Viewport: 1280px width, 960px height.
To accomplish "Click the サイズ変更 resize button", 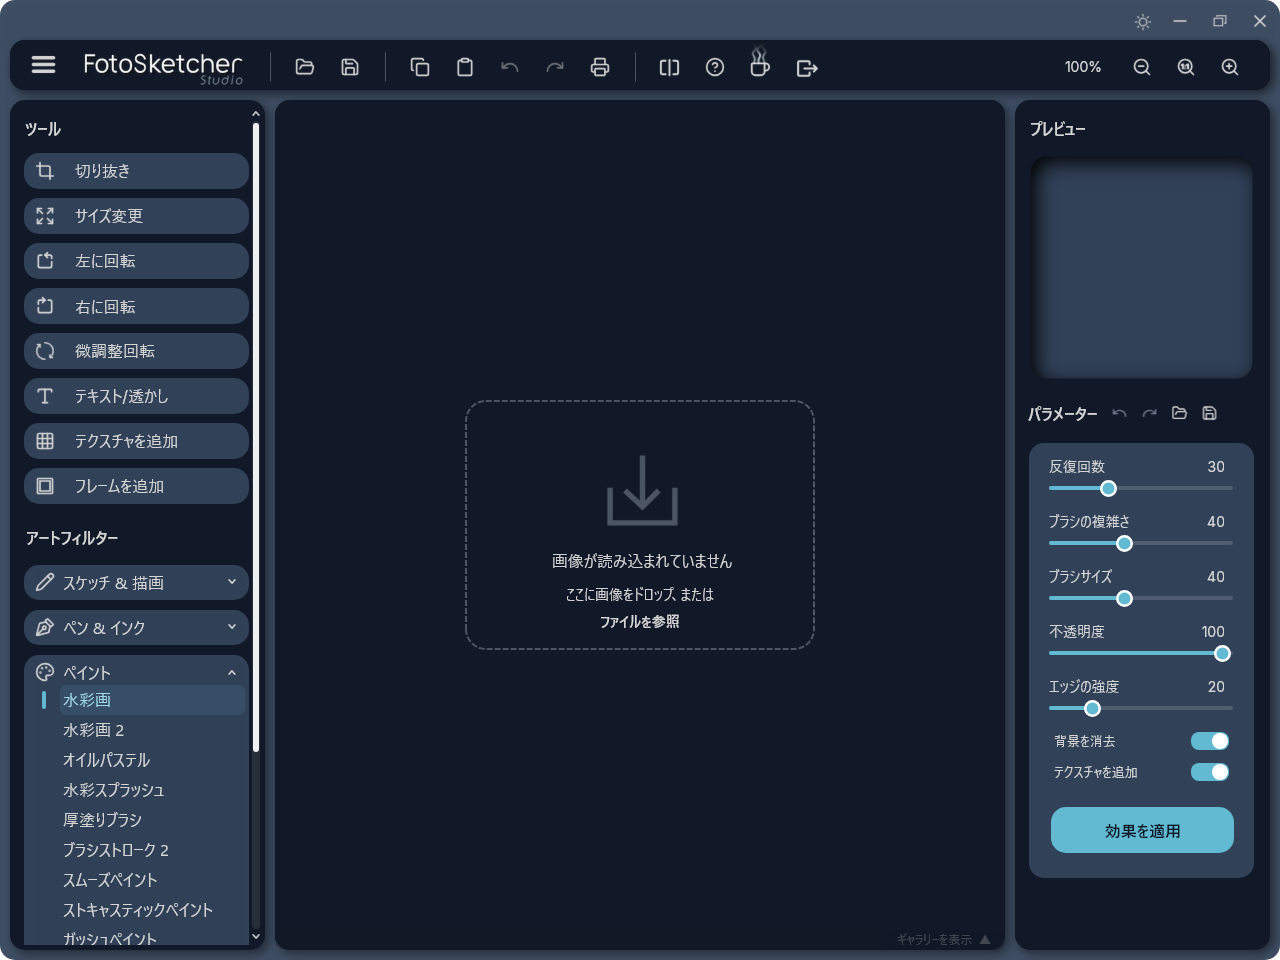I will click(x=136, y=216).
